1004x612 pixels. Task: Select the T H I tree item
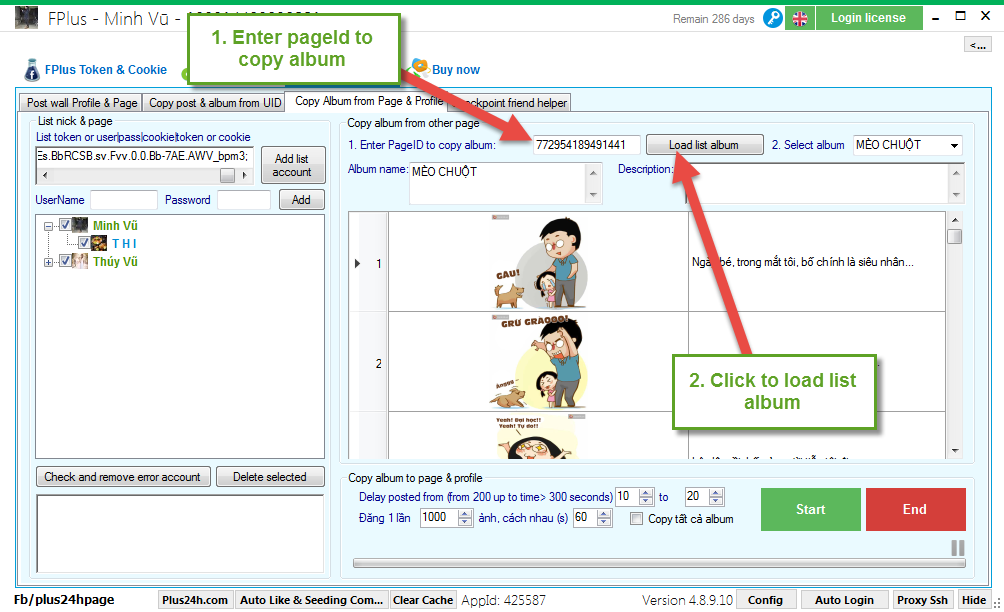point(124,243)
